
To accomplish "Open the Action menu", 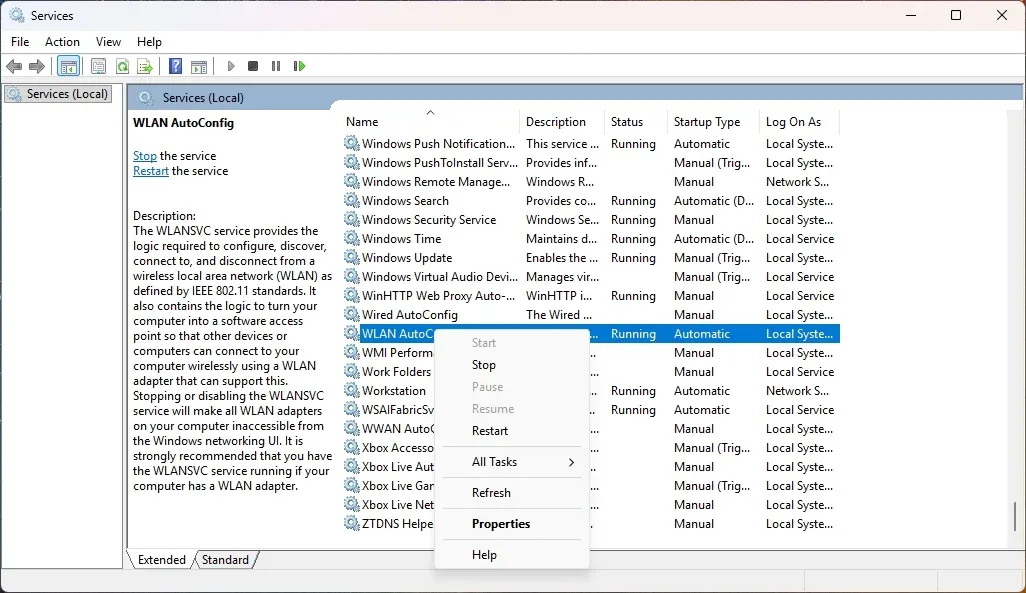I will pyautogui.click(x=62, y=42).
